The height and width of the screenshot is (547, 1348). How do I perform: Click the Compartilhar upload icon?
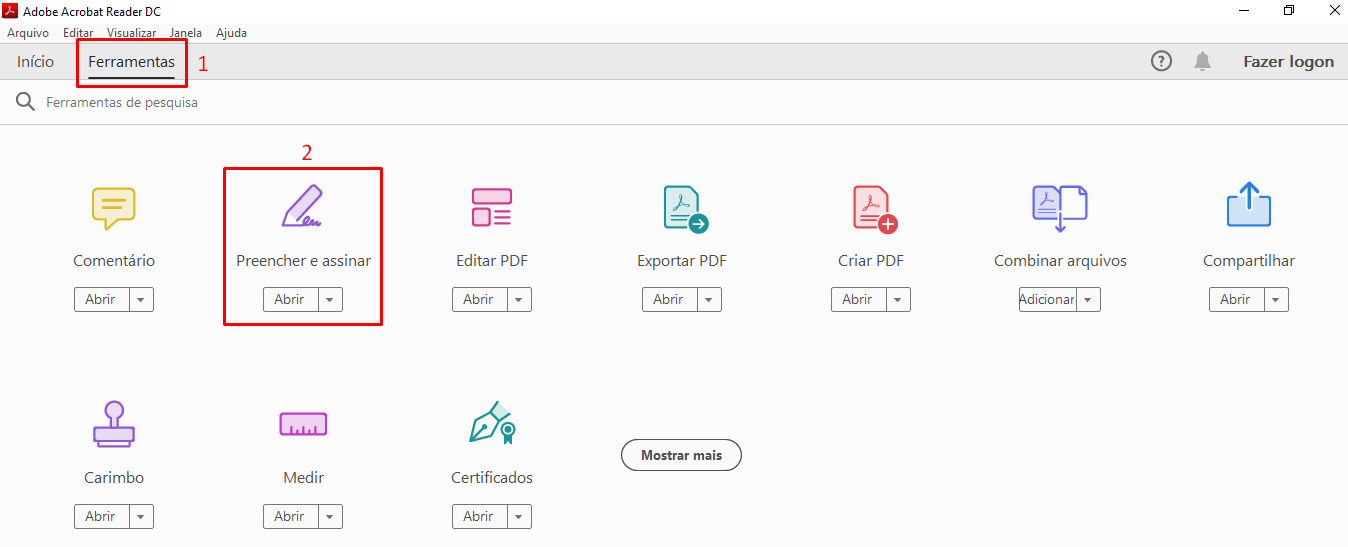point(1248,205)
